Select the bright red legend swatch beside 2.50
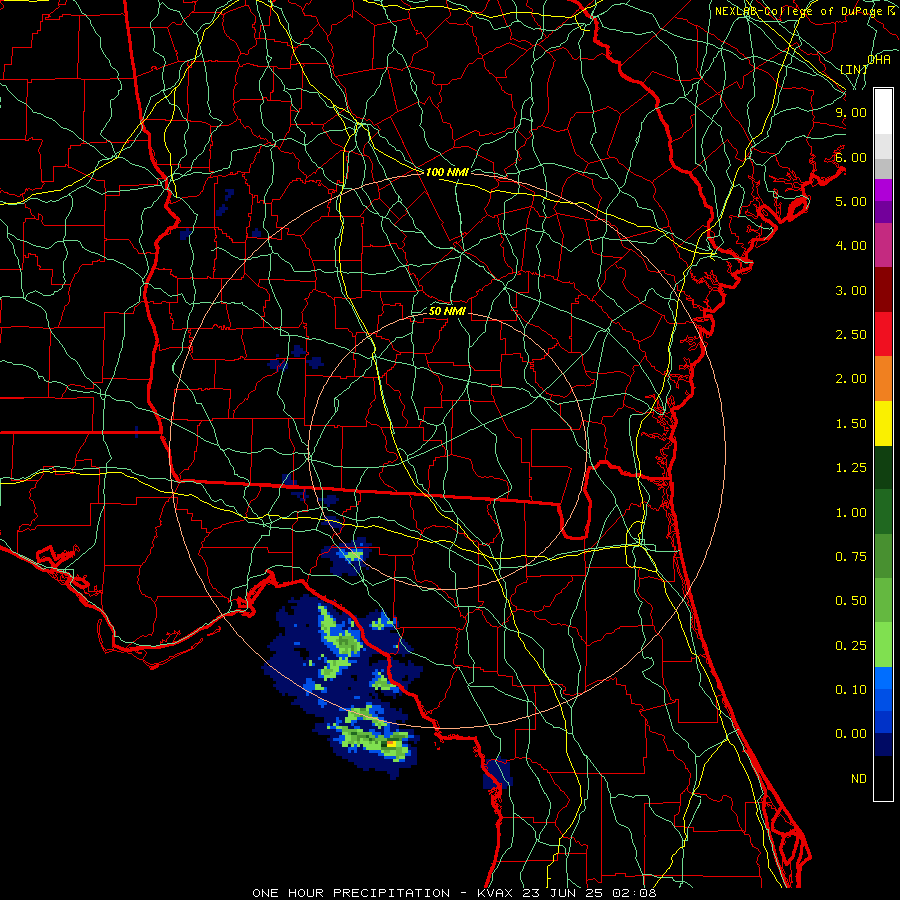 point(883,334)
